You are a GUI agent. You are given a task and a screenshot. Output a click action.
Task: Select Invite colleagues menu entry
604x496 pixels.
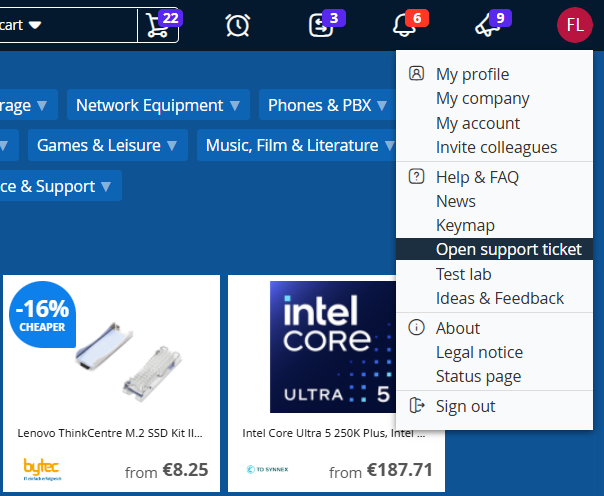pyautogui.click(x=496, y=147)
